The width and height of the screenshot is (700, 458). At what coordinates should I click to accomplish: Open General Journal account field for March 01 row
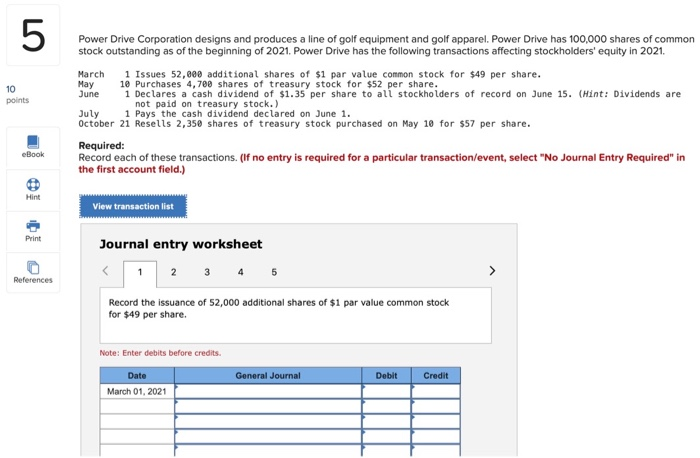point(268,391)
